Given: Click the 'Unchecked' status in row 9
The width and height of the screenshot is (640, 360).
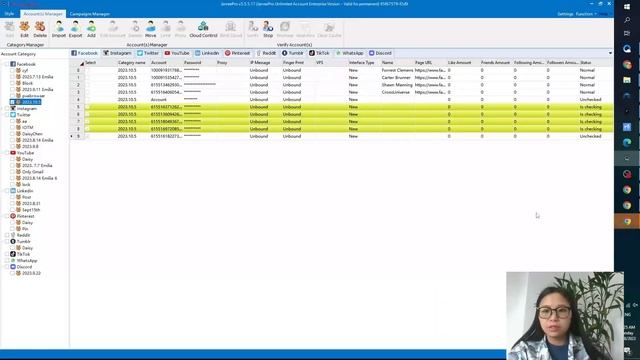Looking at the screenshot, I should [x=590, y=136].
